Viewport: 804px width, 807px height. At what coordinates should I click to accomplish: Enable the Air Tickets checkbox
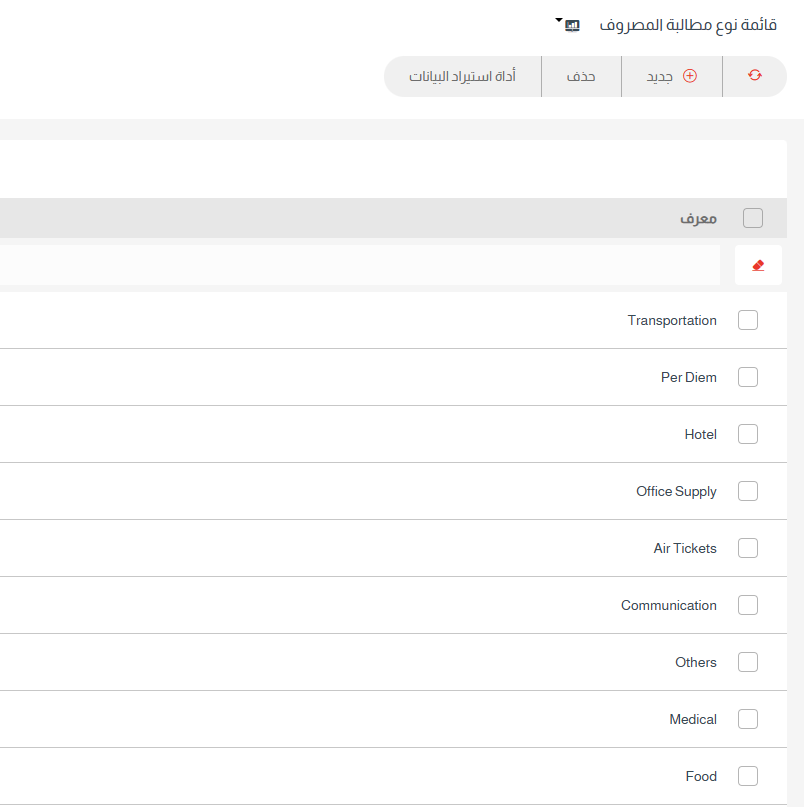[x=748, y=548]
